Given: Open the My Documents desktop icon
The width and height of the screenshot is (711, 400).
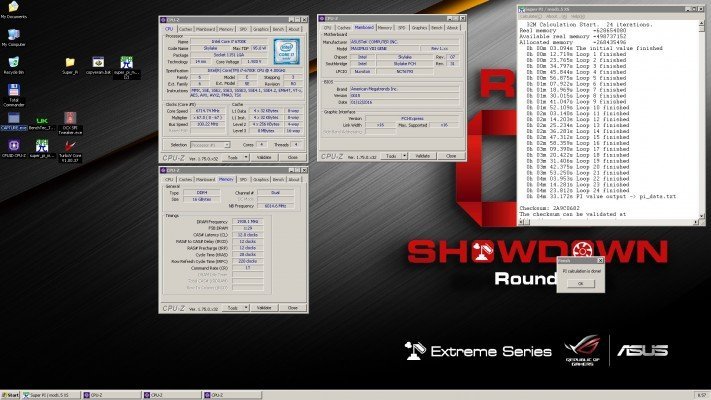Looking at the screenshot, I should [x=14, y=10].
